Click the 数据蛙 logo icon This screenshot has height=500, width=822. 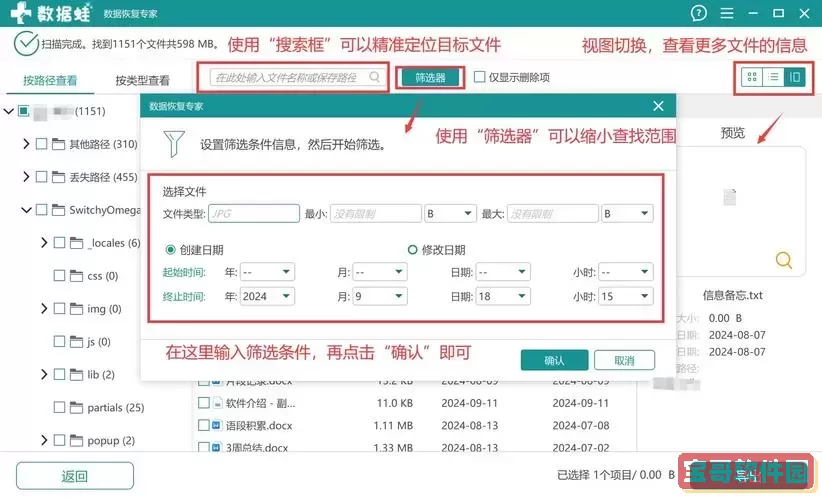21,13
